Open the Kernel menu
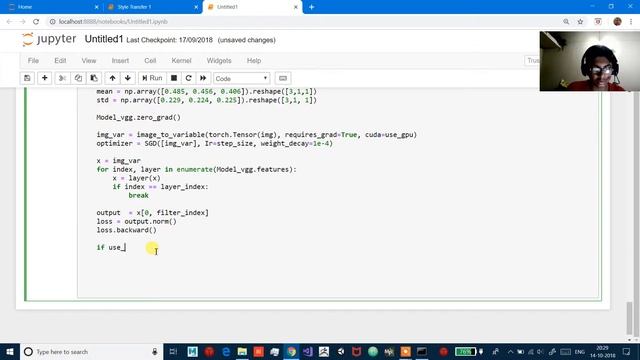 pos(181,60)
